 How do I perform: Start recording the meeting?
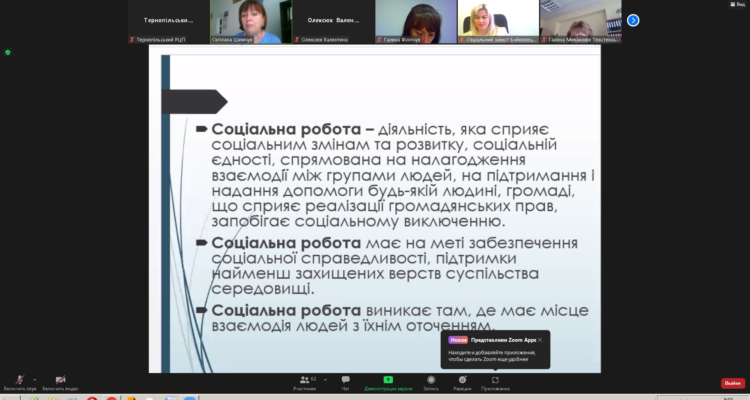(x=430, y=381)
